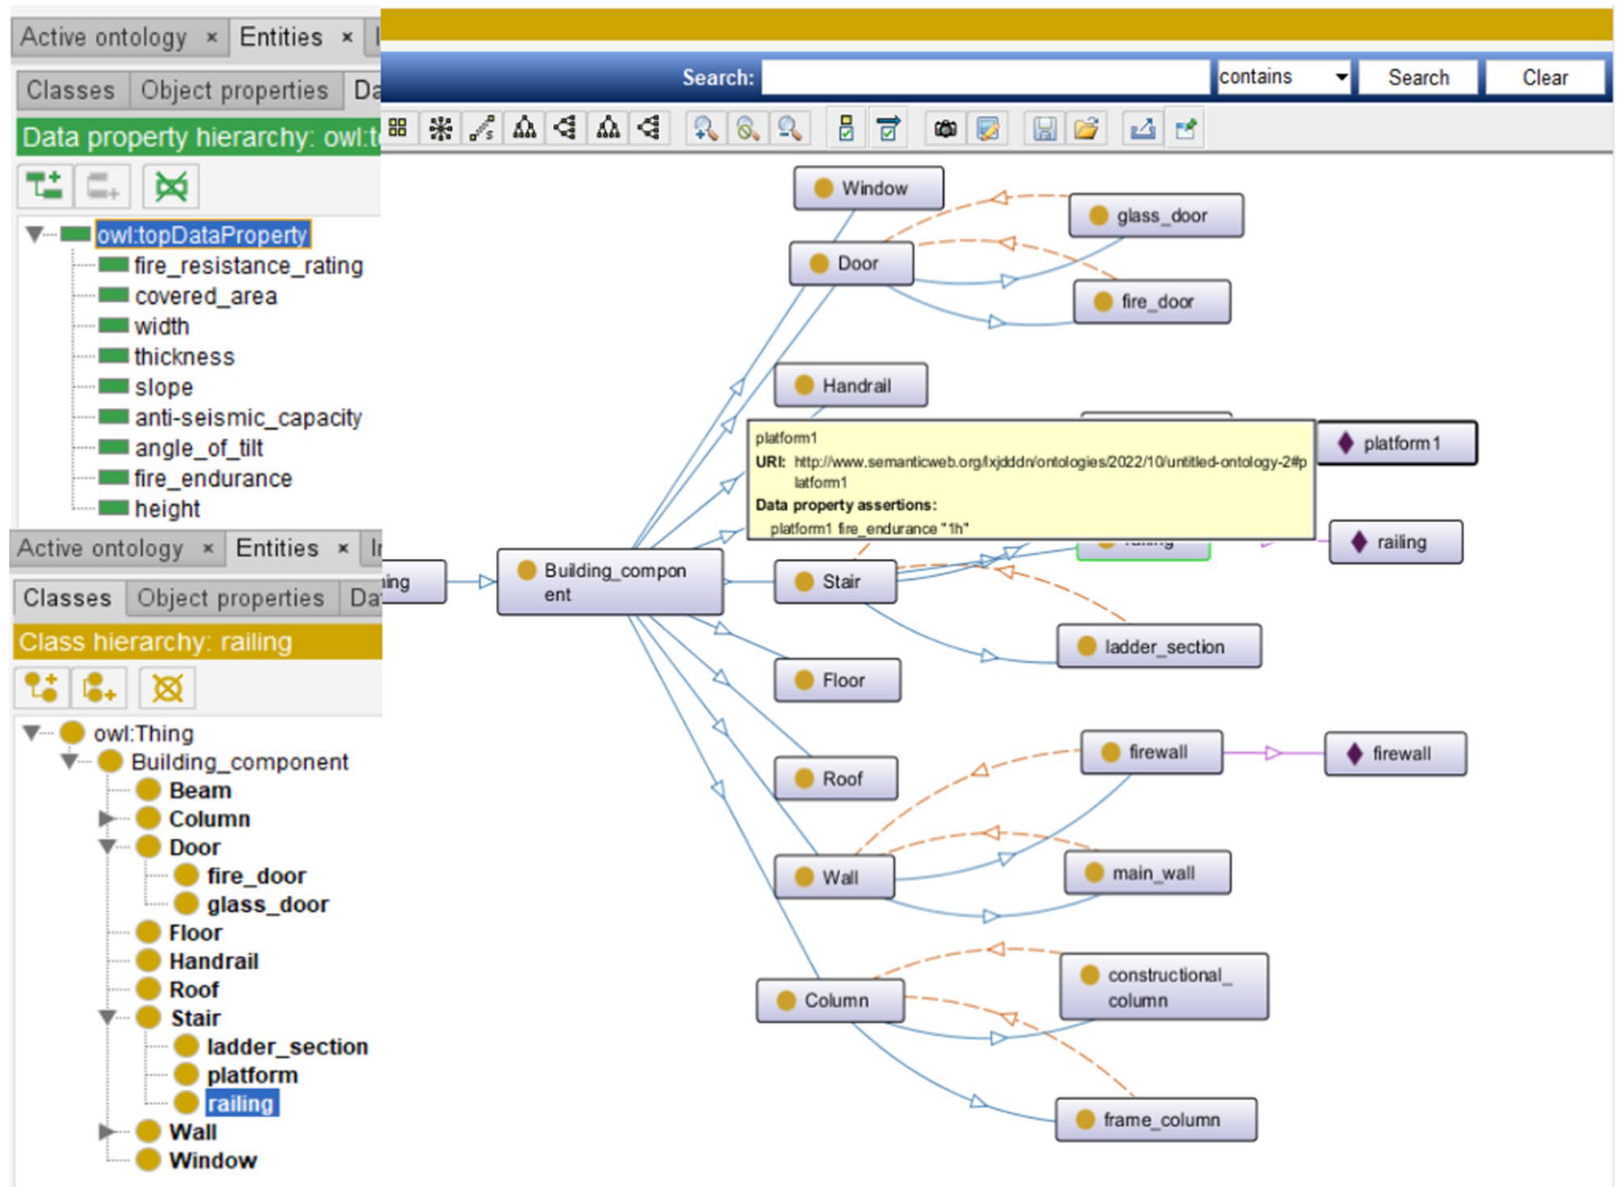Switch to the Active ontology tab
Image resolution: width=1618 pixels, height=1187 pixels.
pos(104,37)
